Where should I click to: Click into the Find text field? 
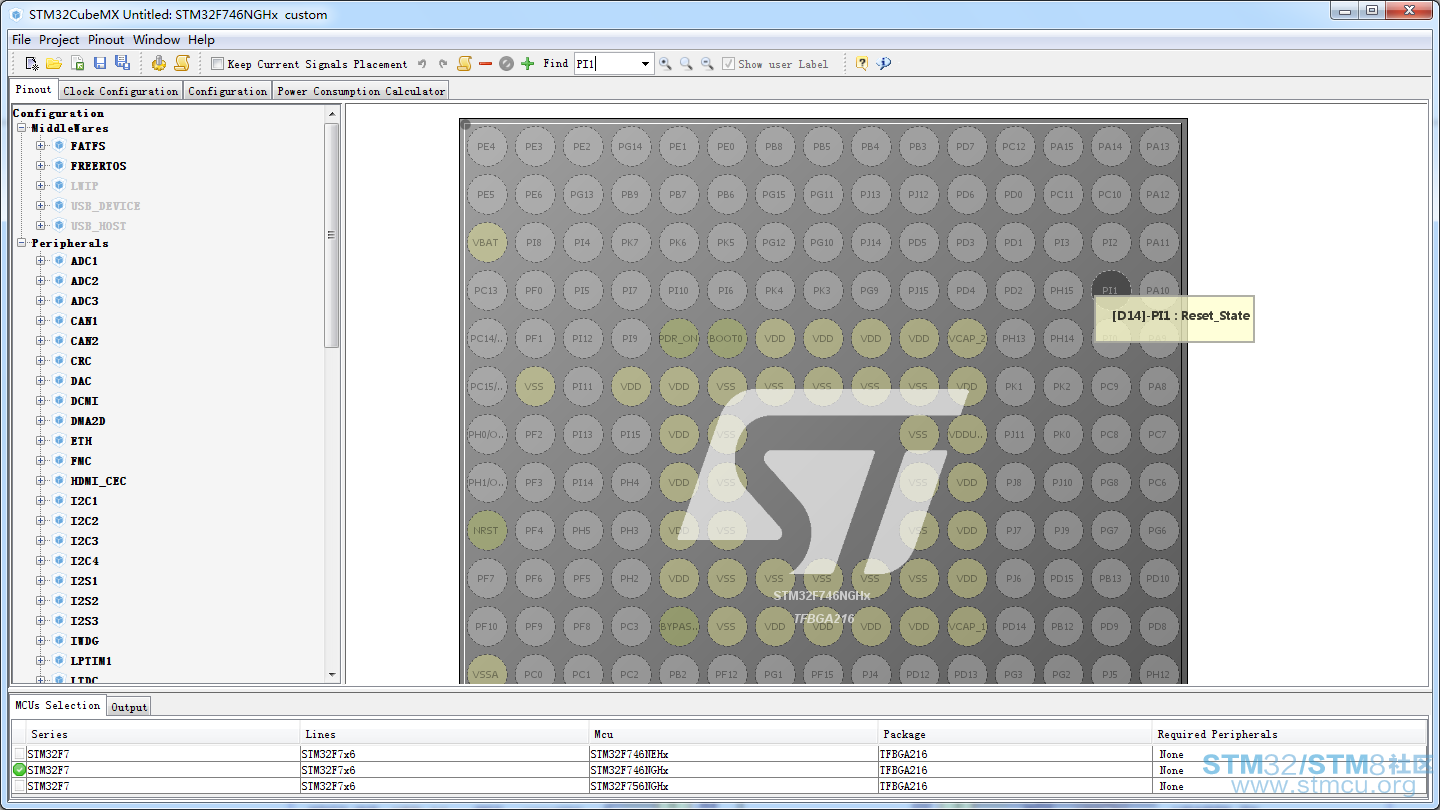tap(605, 64)
